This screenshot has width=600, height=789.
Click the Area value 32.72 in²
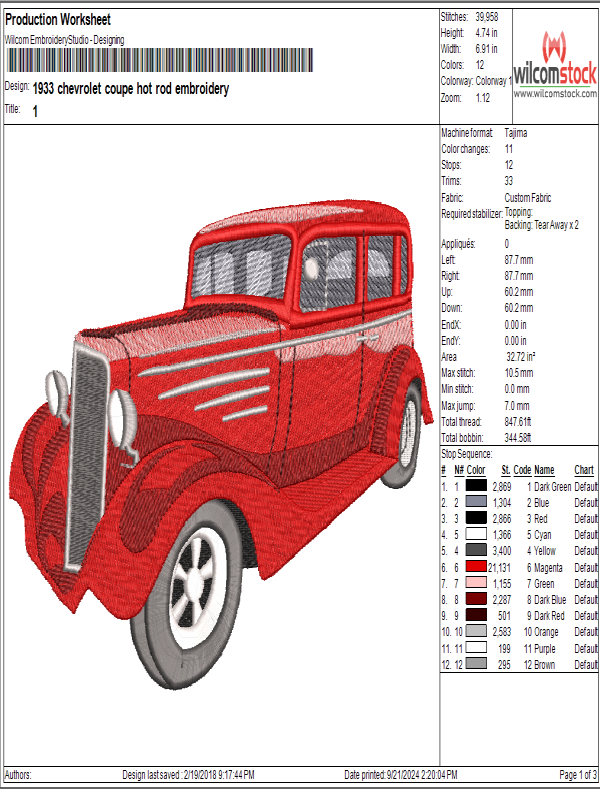click(521, 357)
